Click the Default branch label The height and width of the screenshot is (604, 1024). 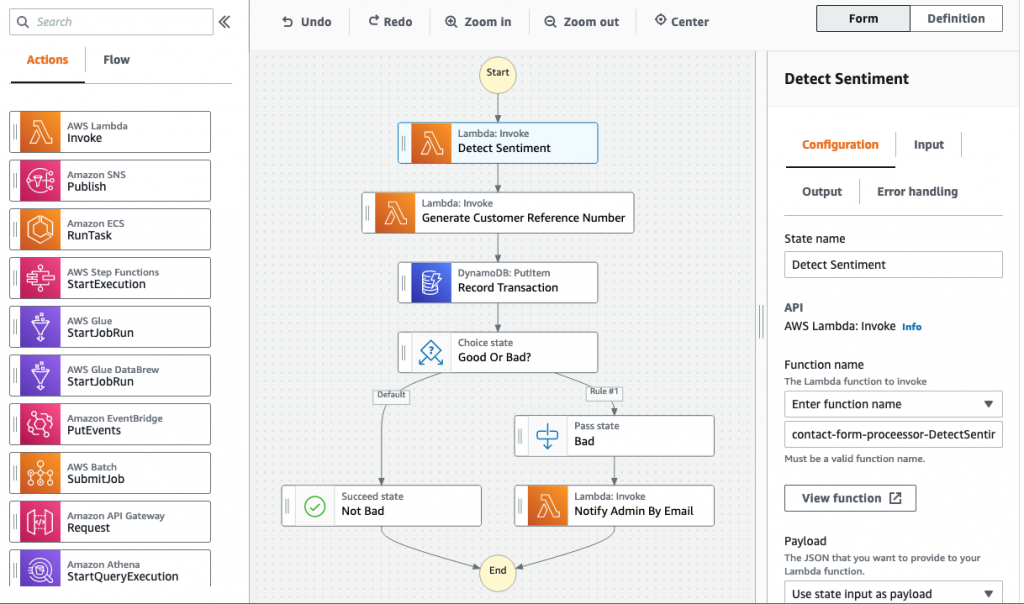click(391, 395)
